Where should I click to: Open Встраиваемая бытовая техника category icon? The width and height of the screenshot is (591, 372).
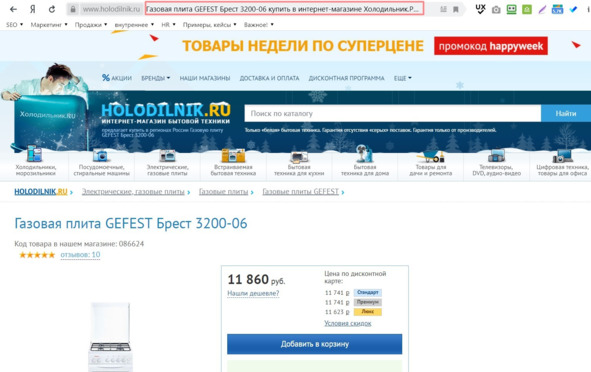(x=233, y=155)
